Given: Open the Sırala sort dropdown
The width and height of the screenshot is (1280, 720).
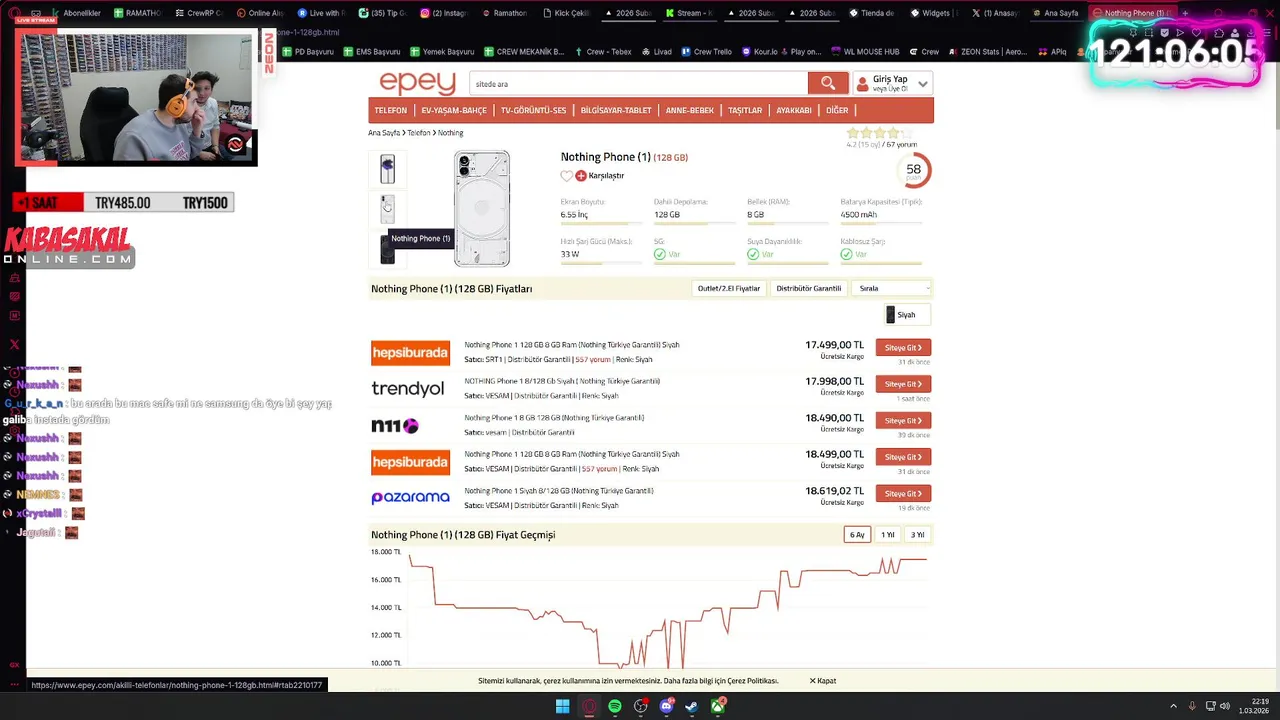Looking at the screenshot, I should pyautogui.click(x=891, y=288).
